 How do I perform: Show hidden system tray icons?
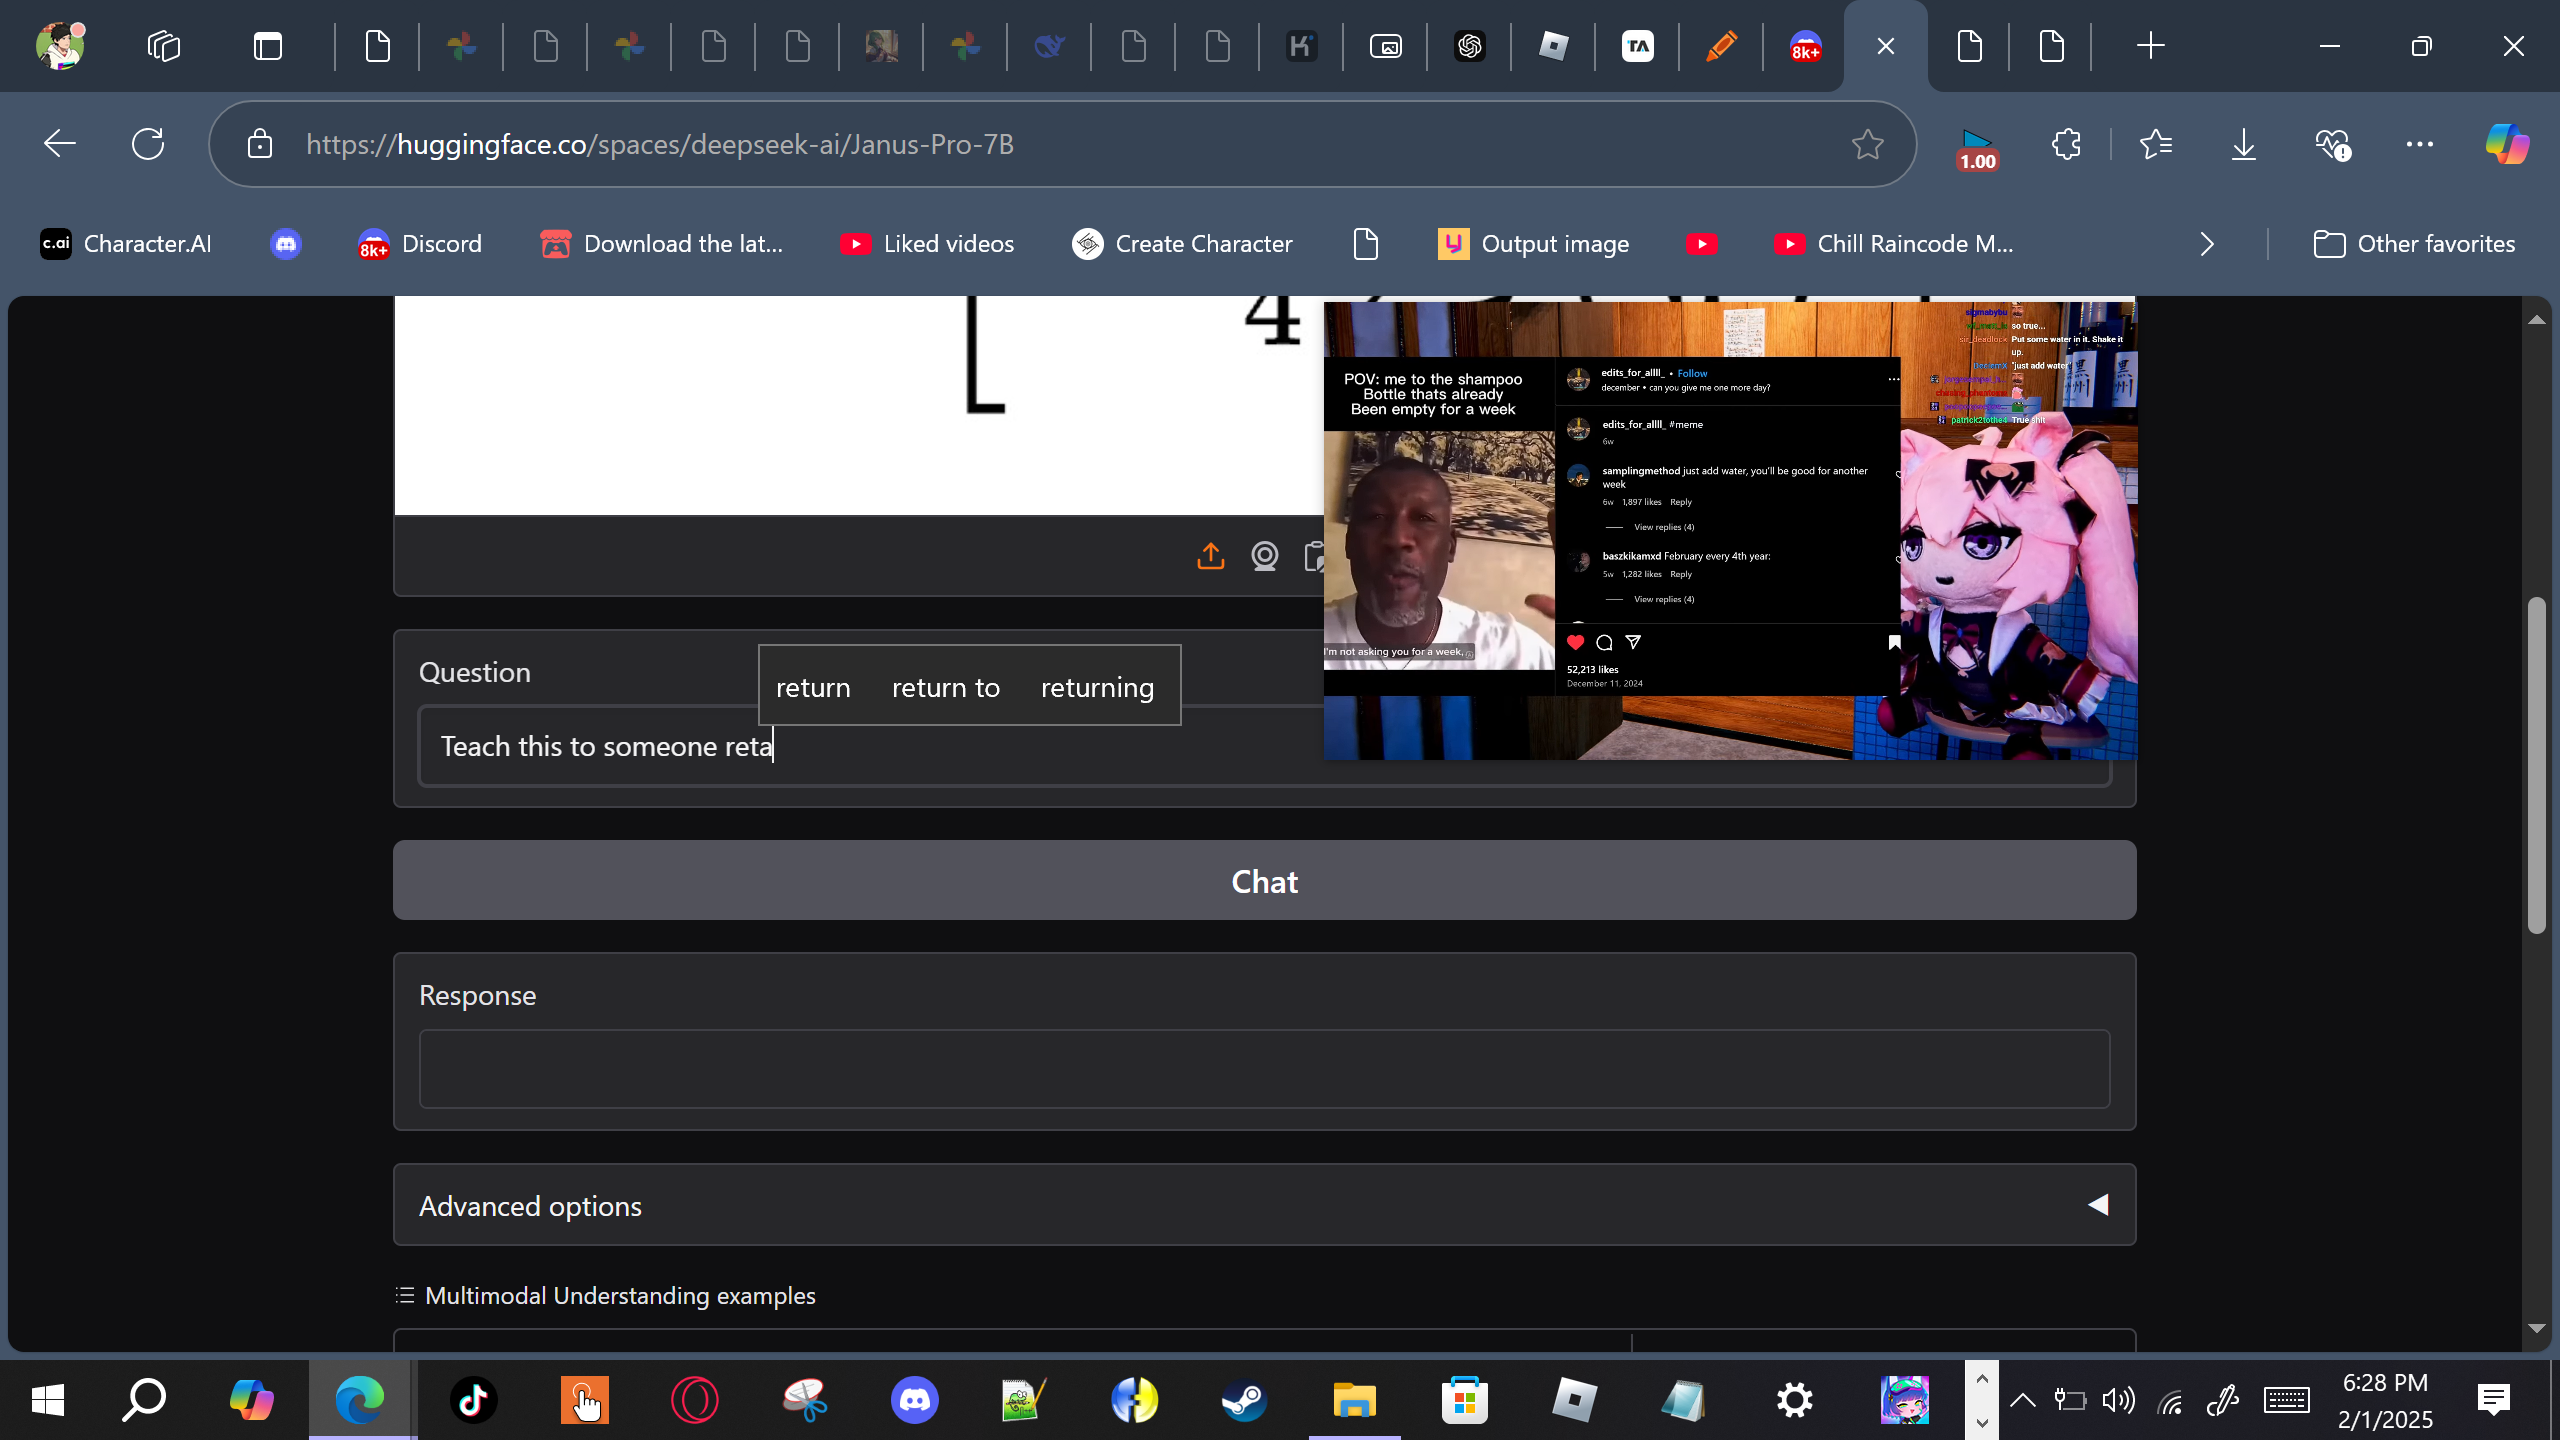point(2022,1400)
